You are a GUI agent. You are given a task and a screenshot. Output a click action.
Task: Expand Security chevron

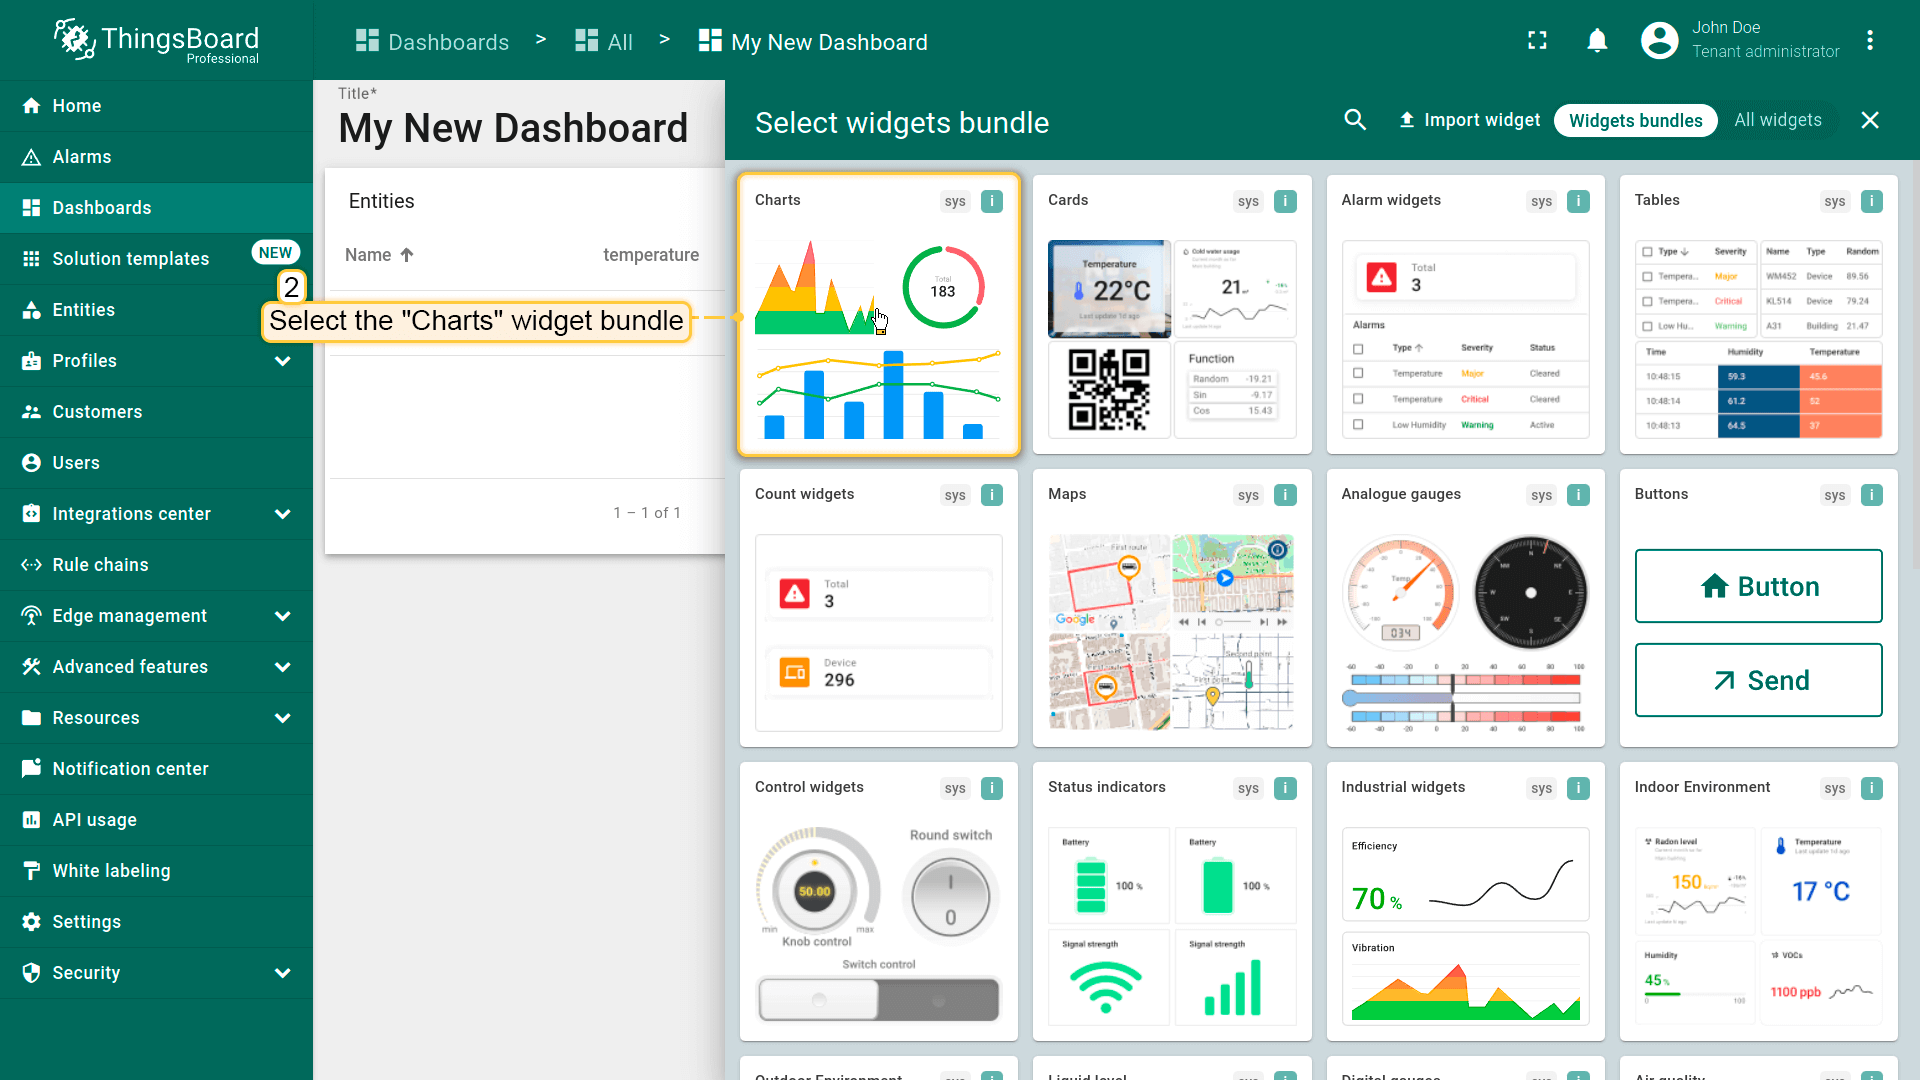click(283, 973)
